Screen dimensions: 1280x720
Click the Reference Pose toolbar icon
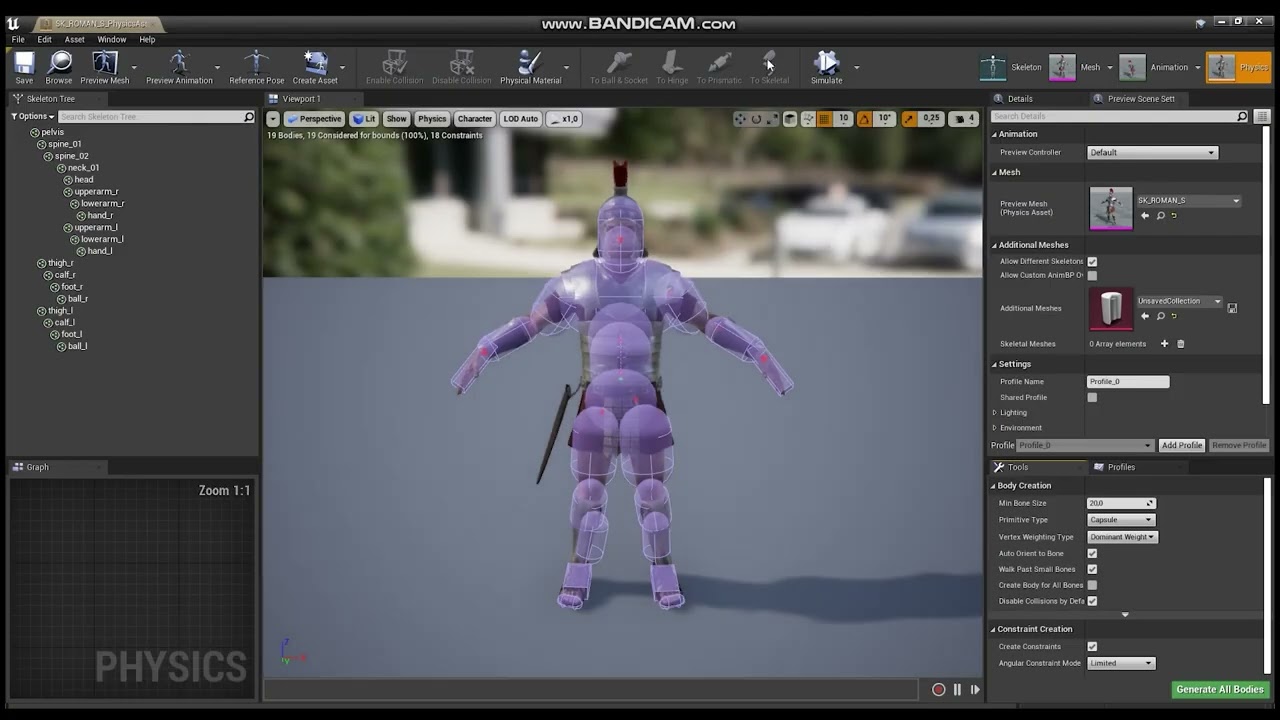point(256,64)
